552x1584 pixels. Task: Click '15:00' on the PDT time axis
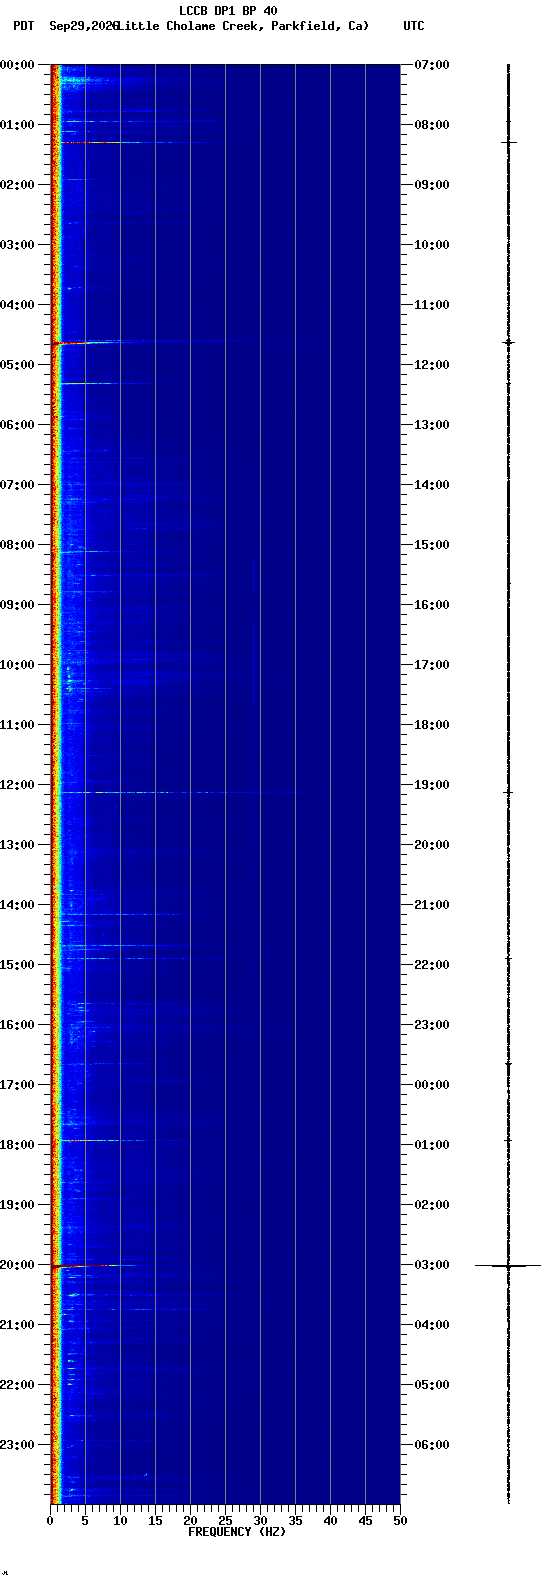18,965
